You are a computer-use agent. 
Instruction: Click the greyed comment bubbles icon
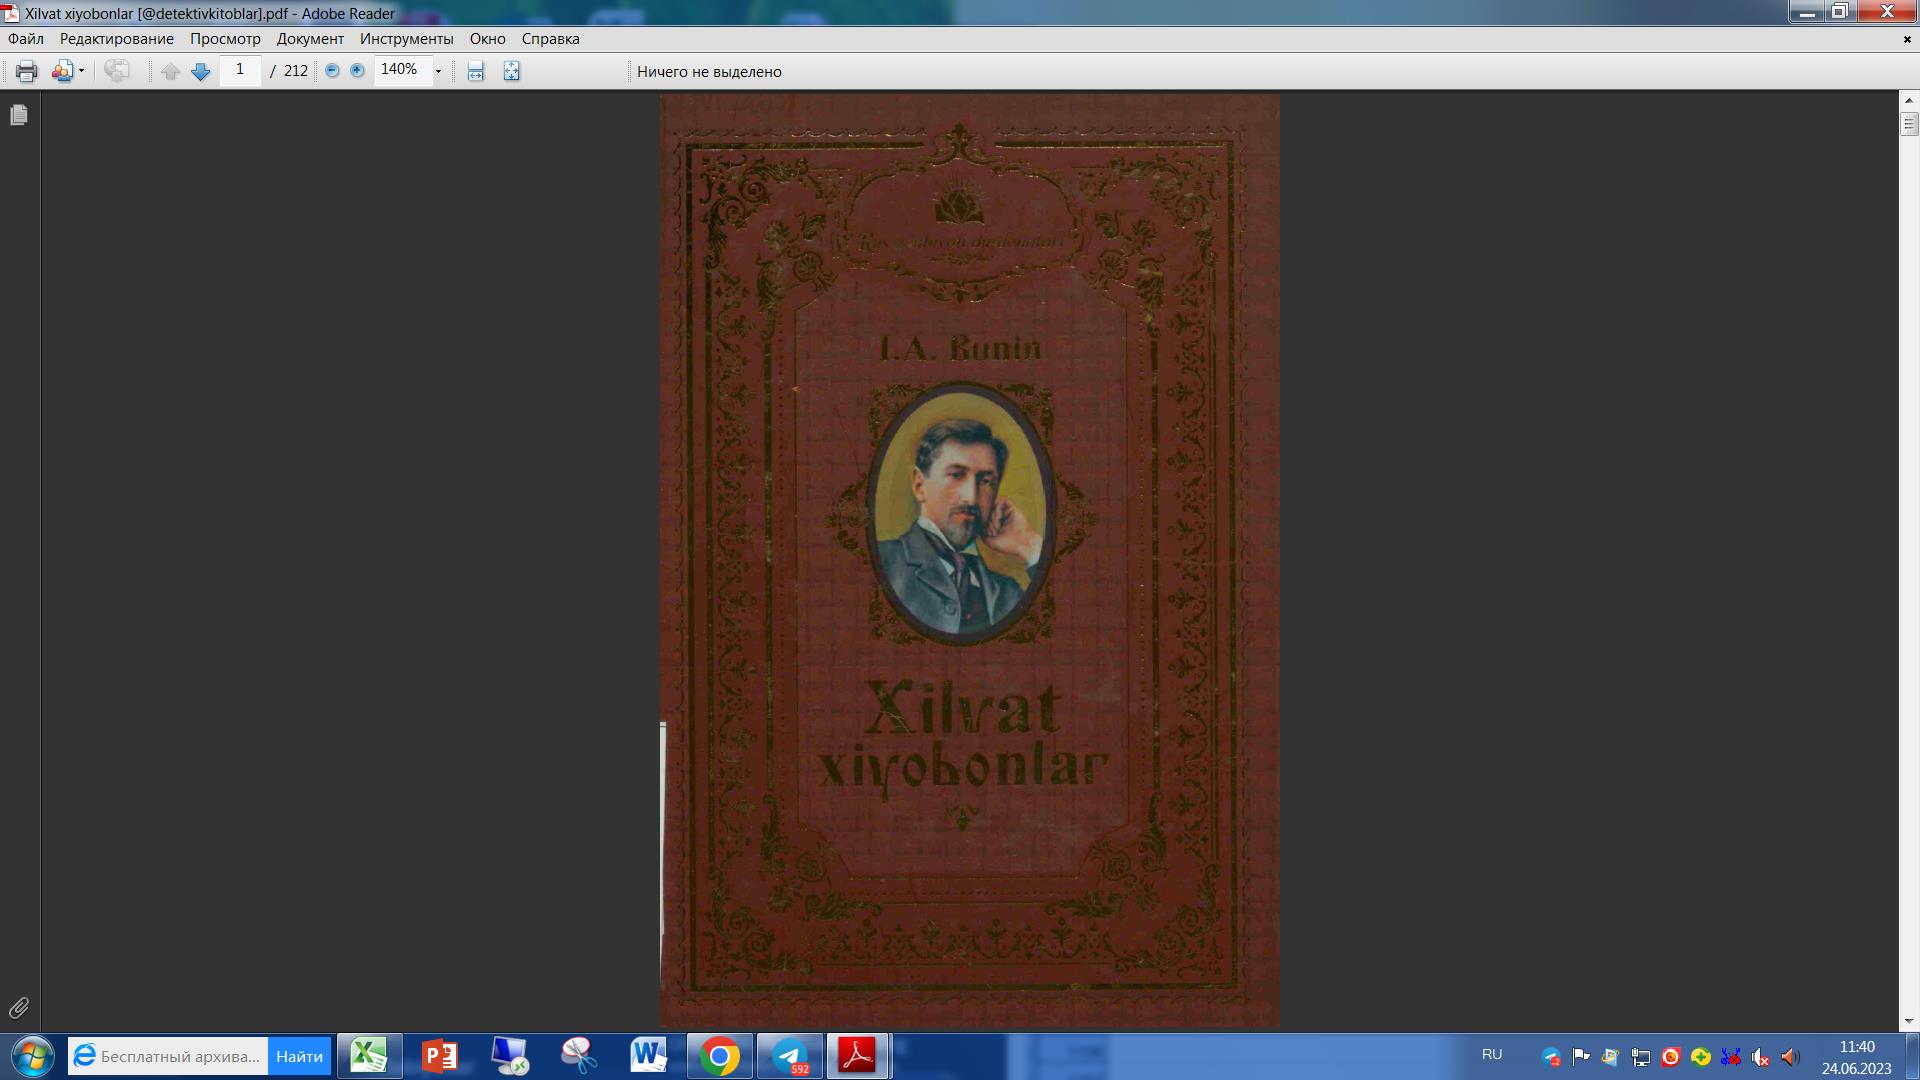tap(117, 71)
